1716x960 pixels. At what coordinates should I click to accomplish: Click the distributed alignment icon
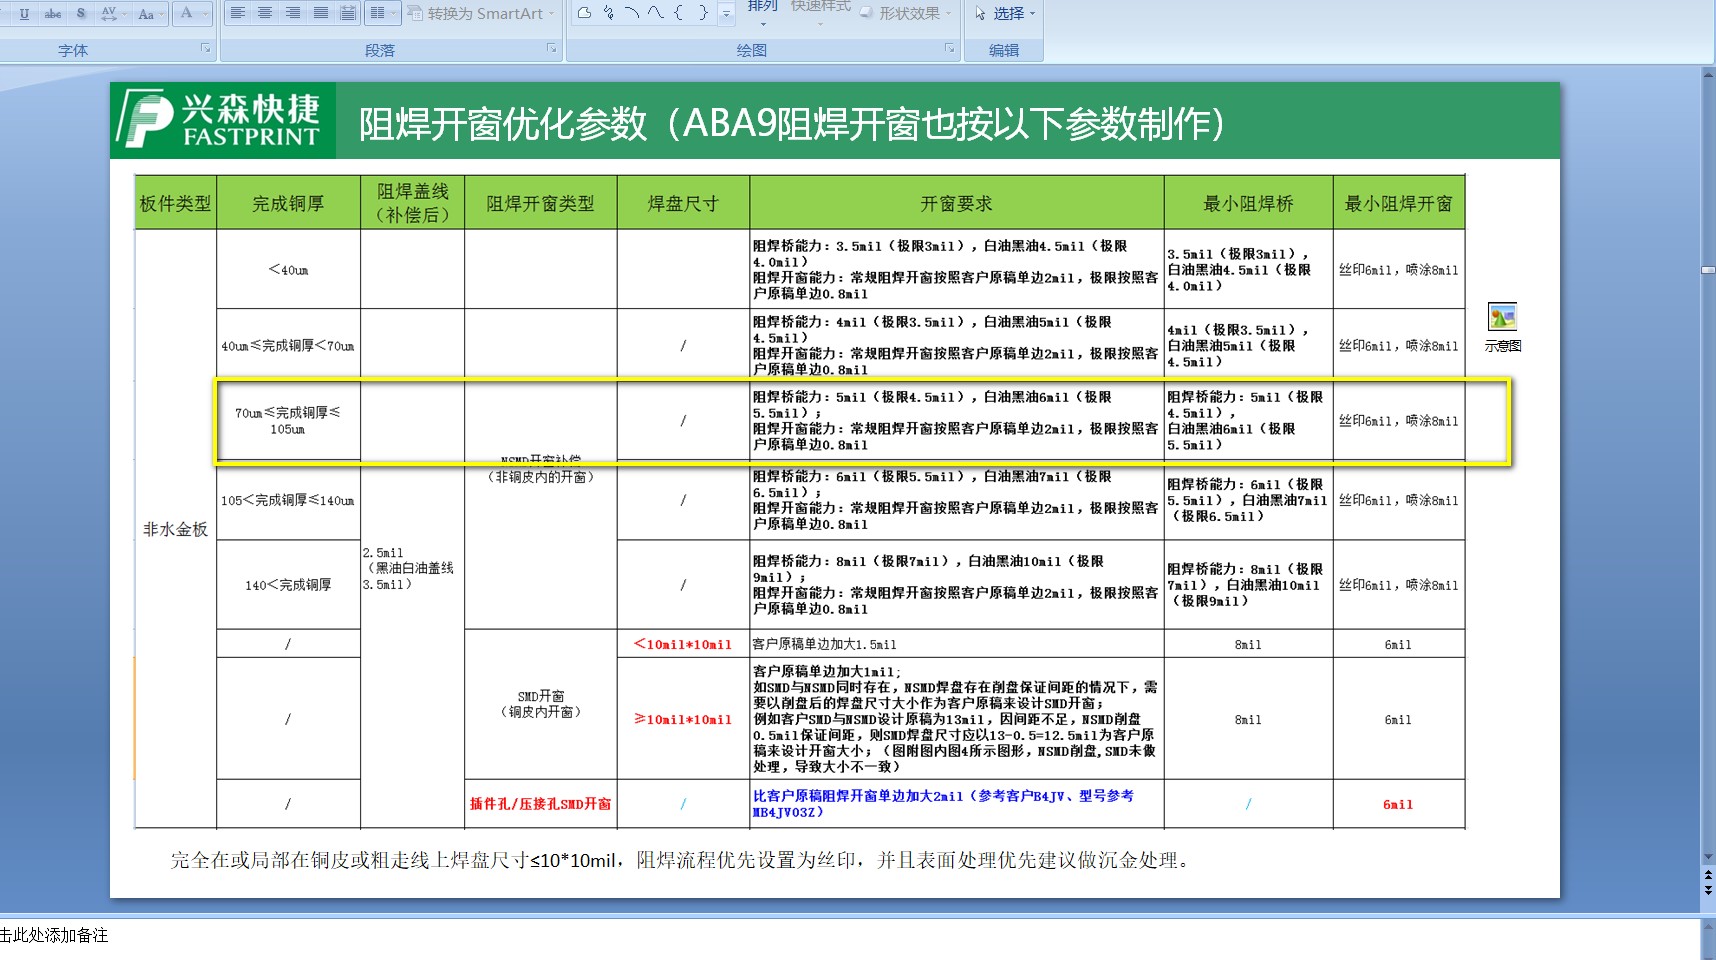(348, 13)
